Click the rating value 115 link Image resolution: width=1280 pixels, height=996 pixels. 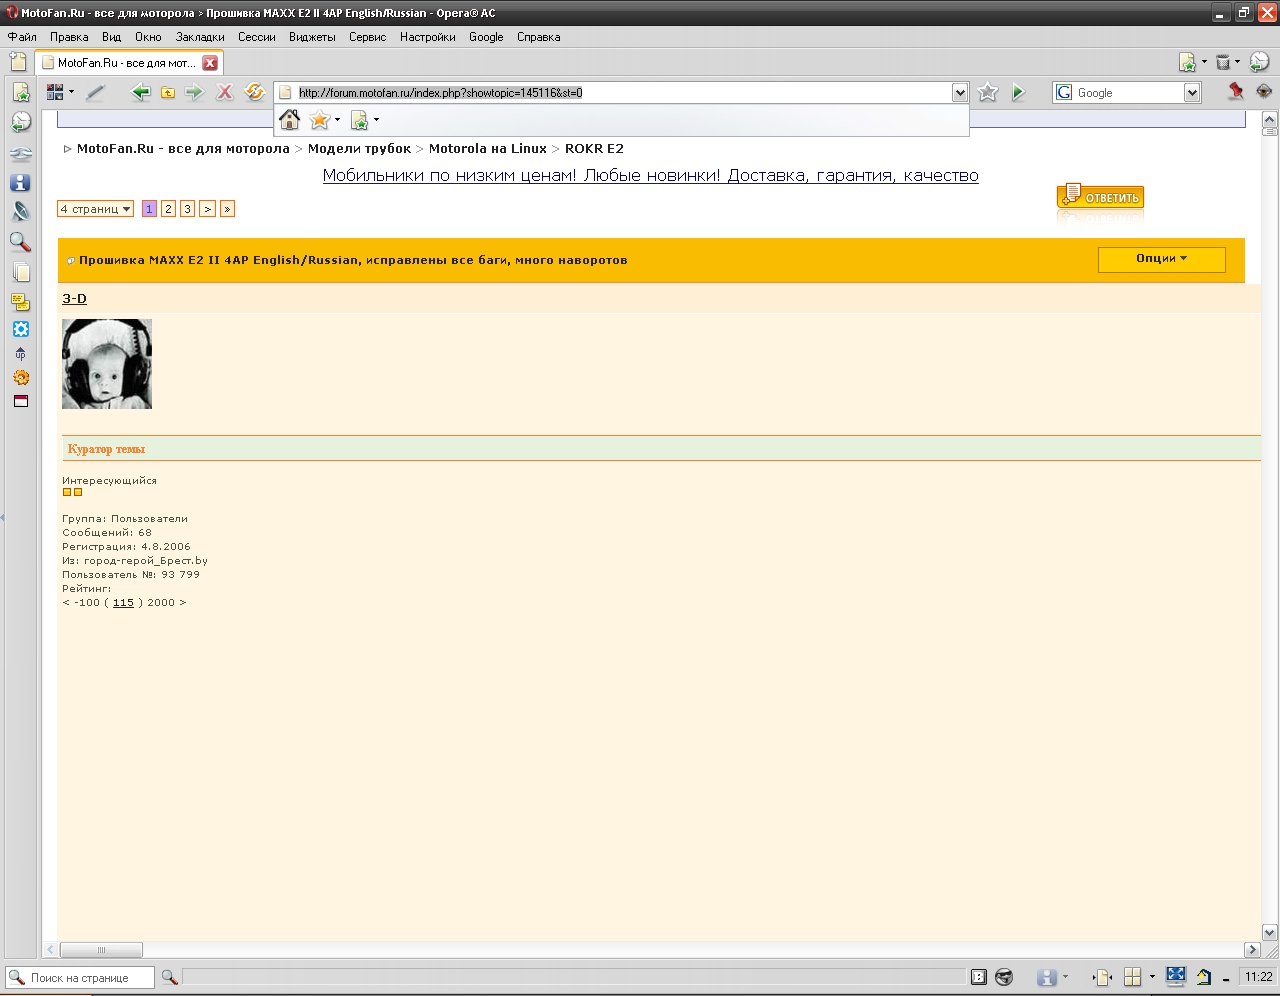123,603
